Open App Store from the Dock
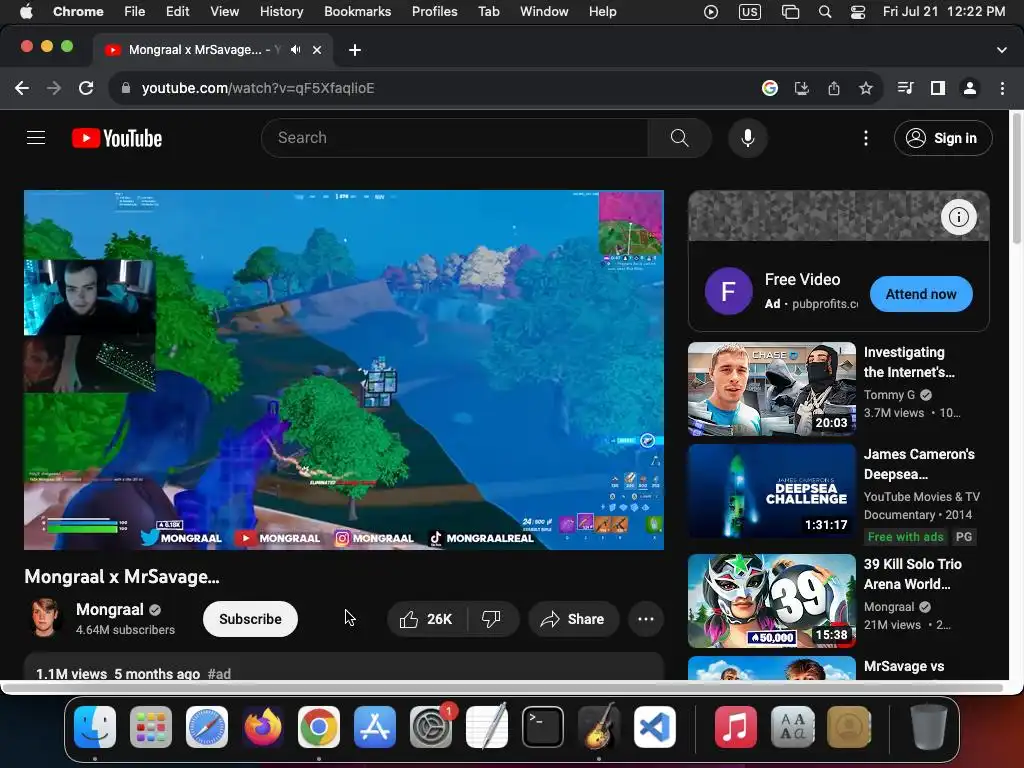The image size is (1024, 768). 375,727
